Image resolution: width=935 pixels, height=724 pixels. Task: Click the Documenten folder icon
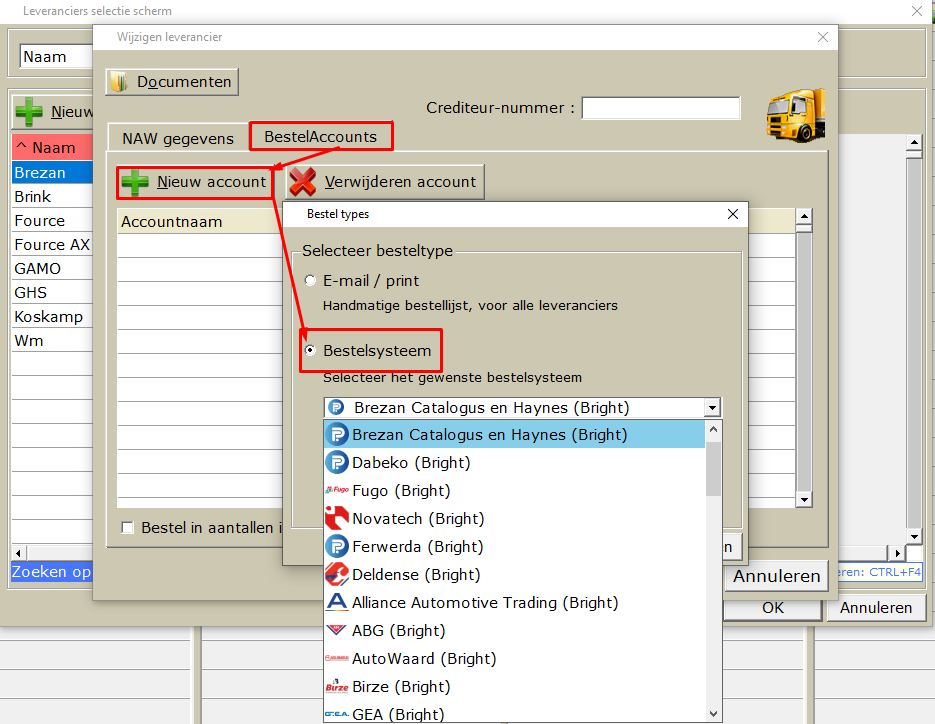click(119, 82)
